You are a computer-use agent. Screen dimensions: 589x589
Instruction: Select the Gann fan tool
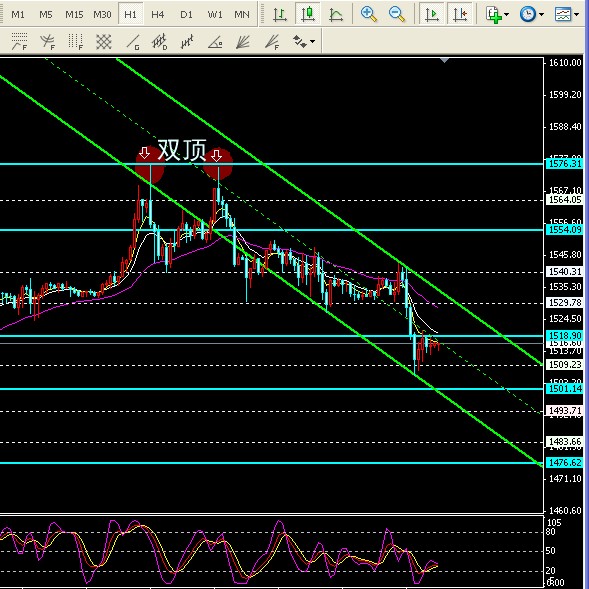tap(243, 41)
